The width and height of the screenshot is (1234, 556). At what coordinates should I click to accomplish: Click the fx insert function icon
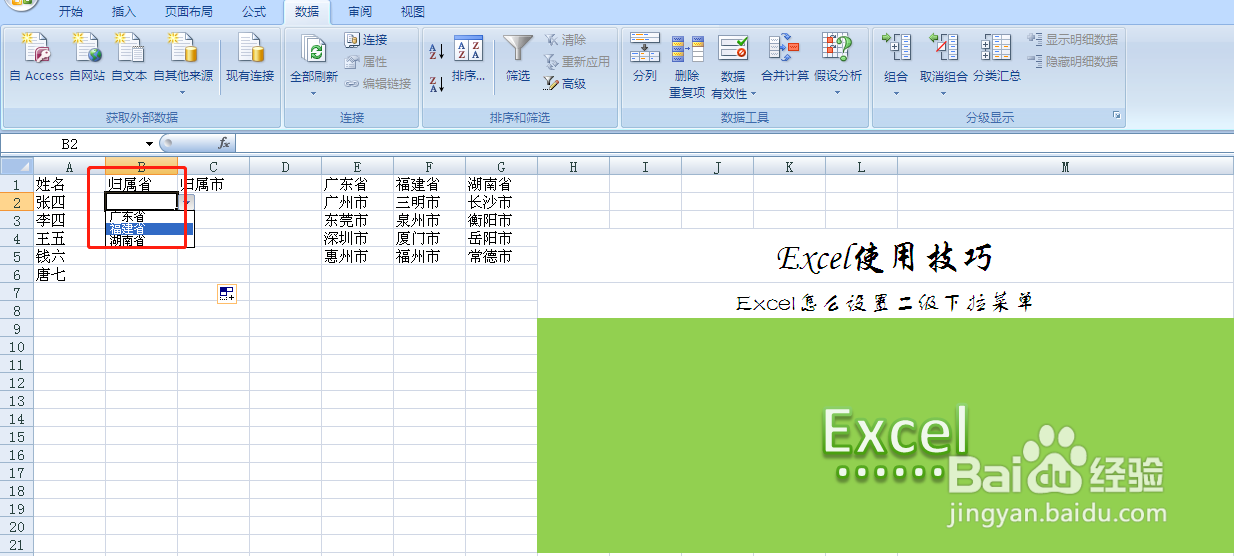coord(224,144)
